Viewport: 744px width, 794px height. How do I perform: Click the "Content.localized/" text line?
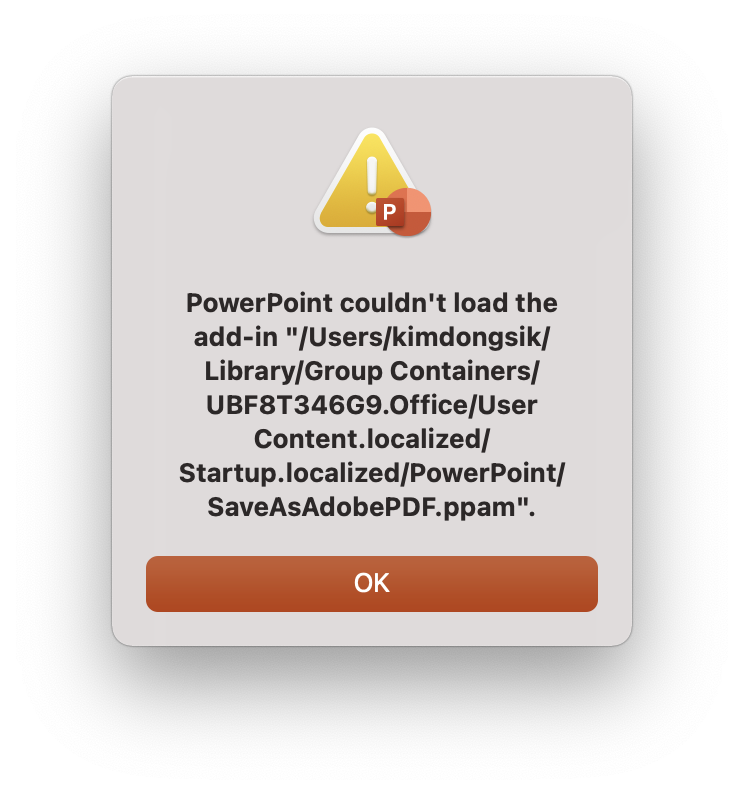coord(372,439)
